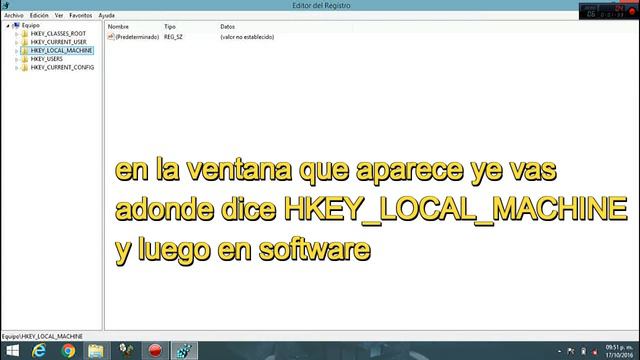Open the Edición menu
Viewport: 640px width, 360px height.
coord(39,15)
